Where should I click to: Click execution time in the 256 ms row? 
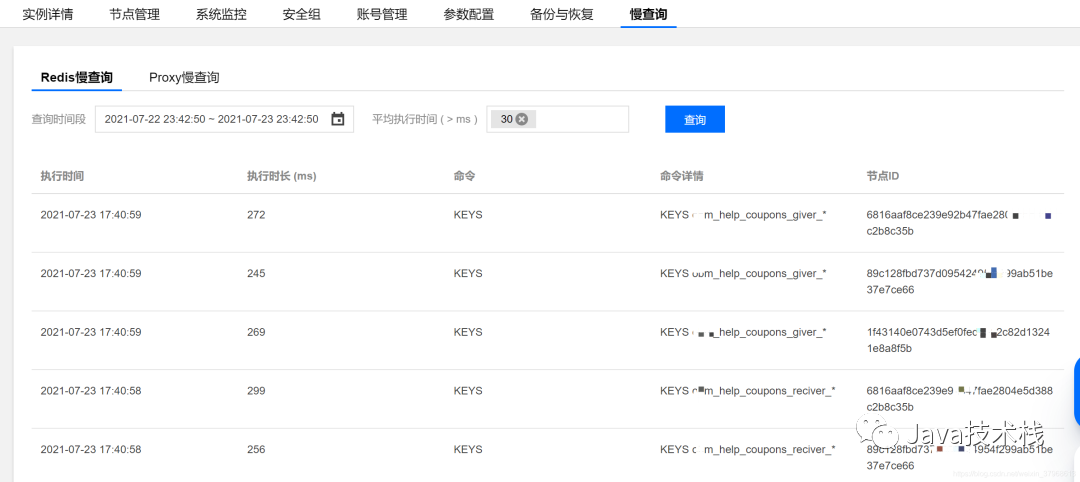91,449
